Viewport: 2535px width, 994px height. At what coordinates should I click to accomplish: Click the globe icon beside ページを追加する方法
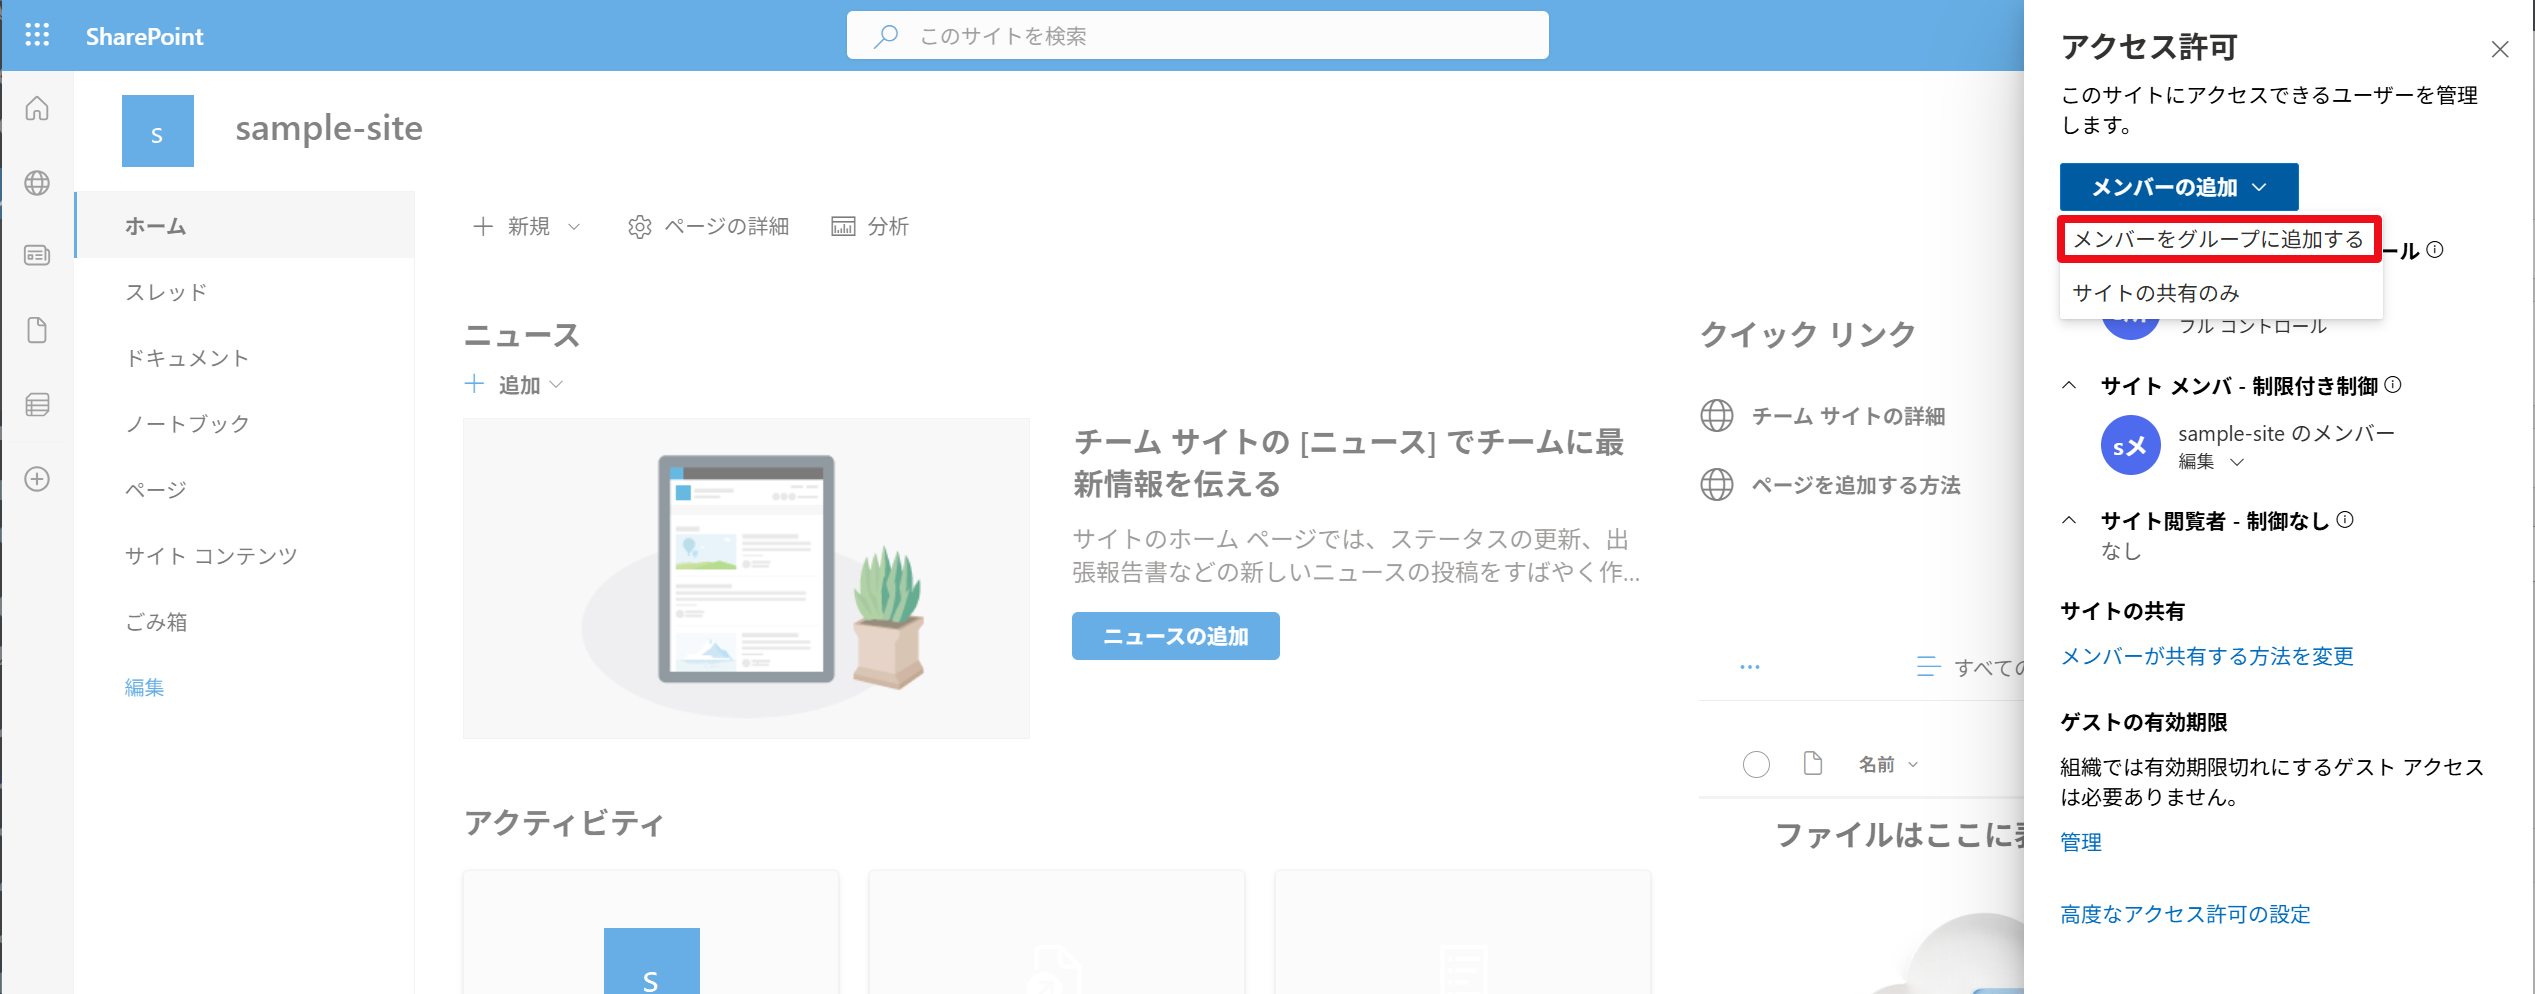[x=1717, y=485]
